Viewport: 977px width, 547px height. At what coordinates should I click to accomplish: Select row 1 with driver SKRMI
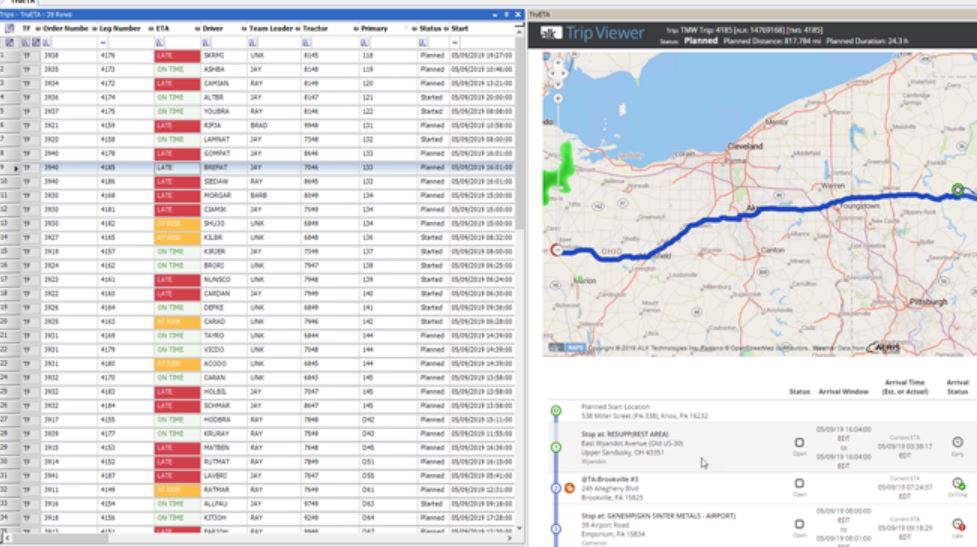(x=258, y=55)
